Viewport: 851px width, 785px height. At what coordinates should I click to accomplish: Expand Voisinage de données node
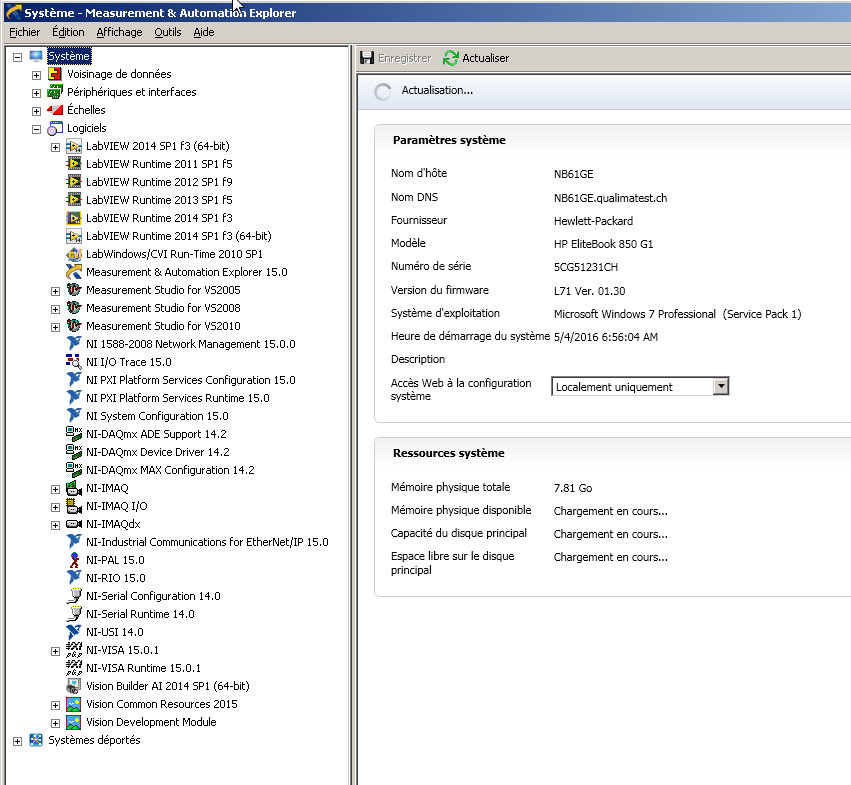pyautogui.click(x=36, y=75)
